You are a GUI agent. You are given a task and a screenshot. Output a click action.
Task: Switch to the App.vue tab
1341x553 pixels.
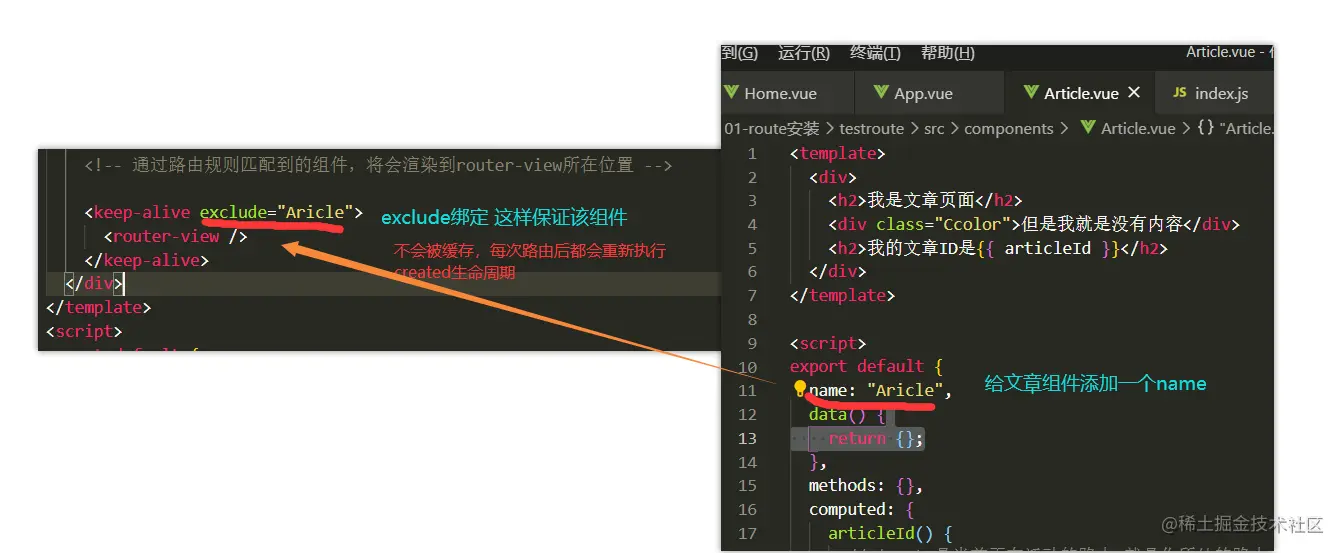pos(930,93)
